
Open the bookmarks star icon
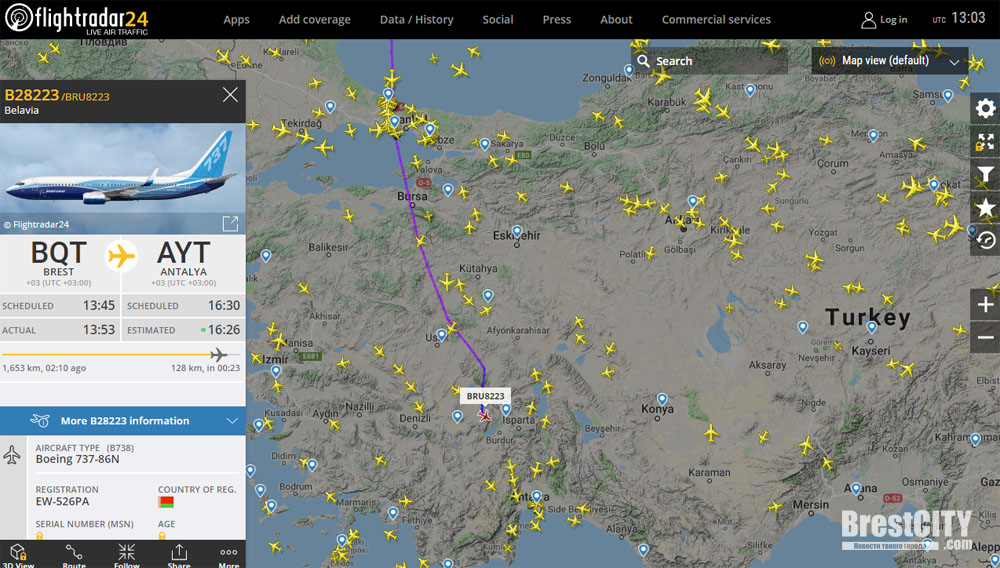pos(985,208)
